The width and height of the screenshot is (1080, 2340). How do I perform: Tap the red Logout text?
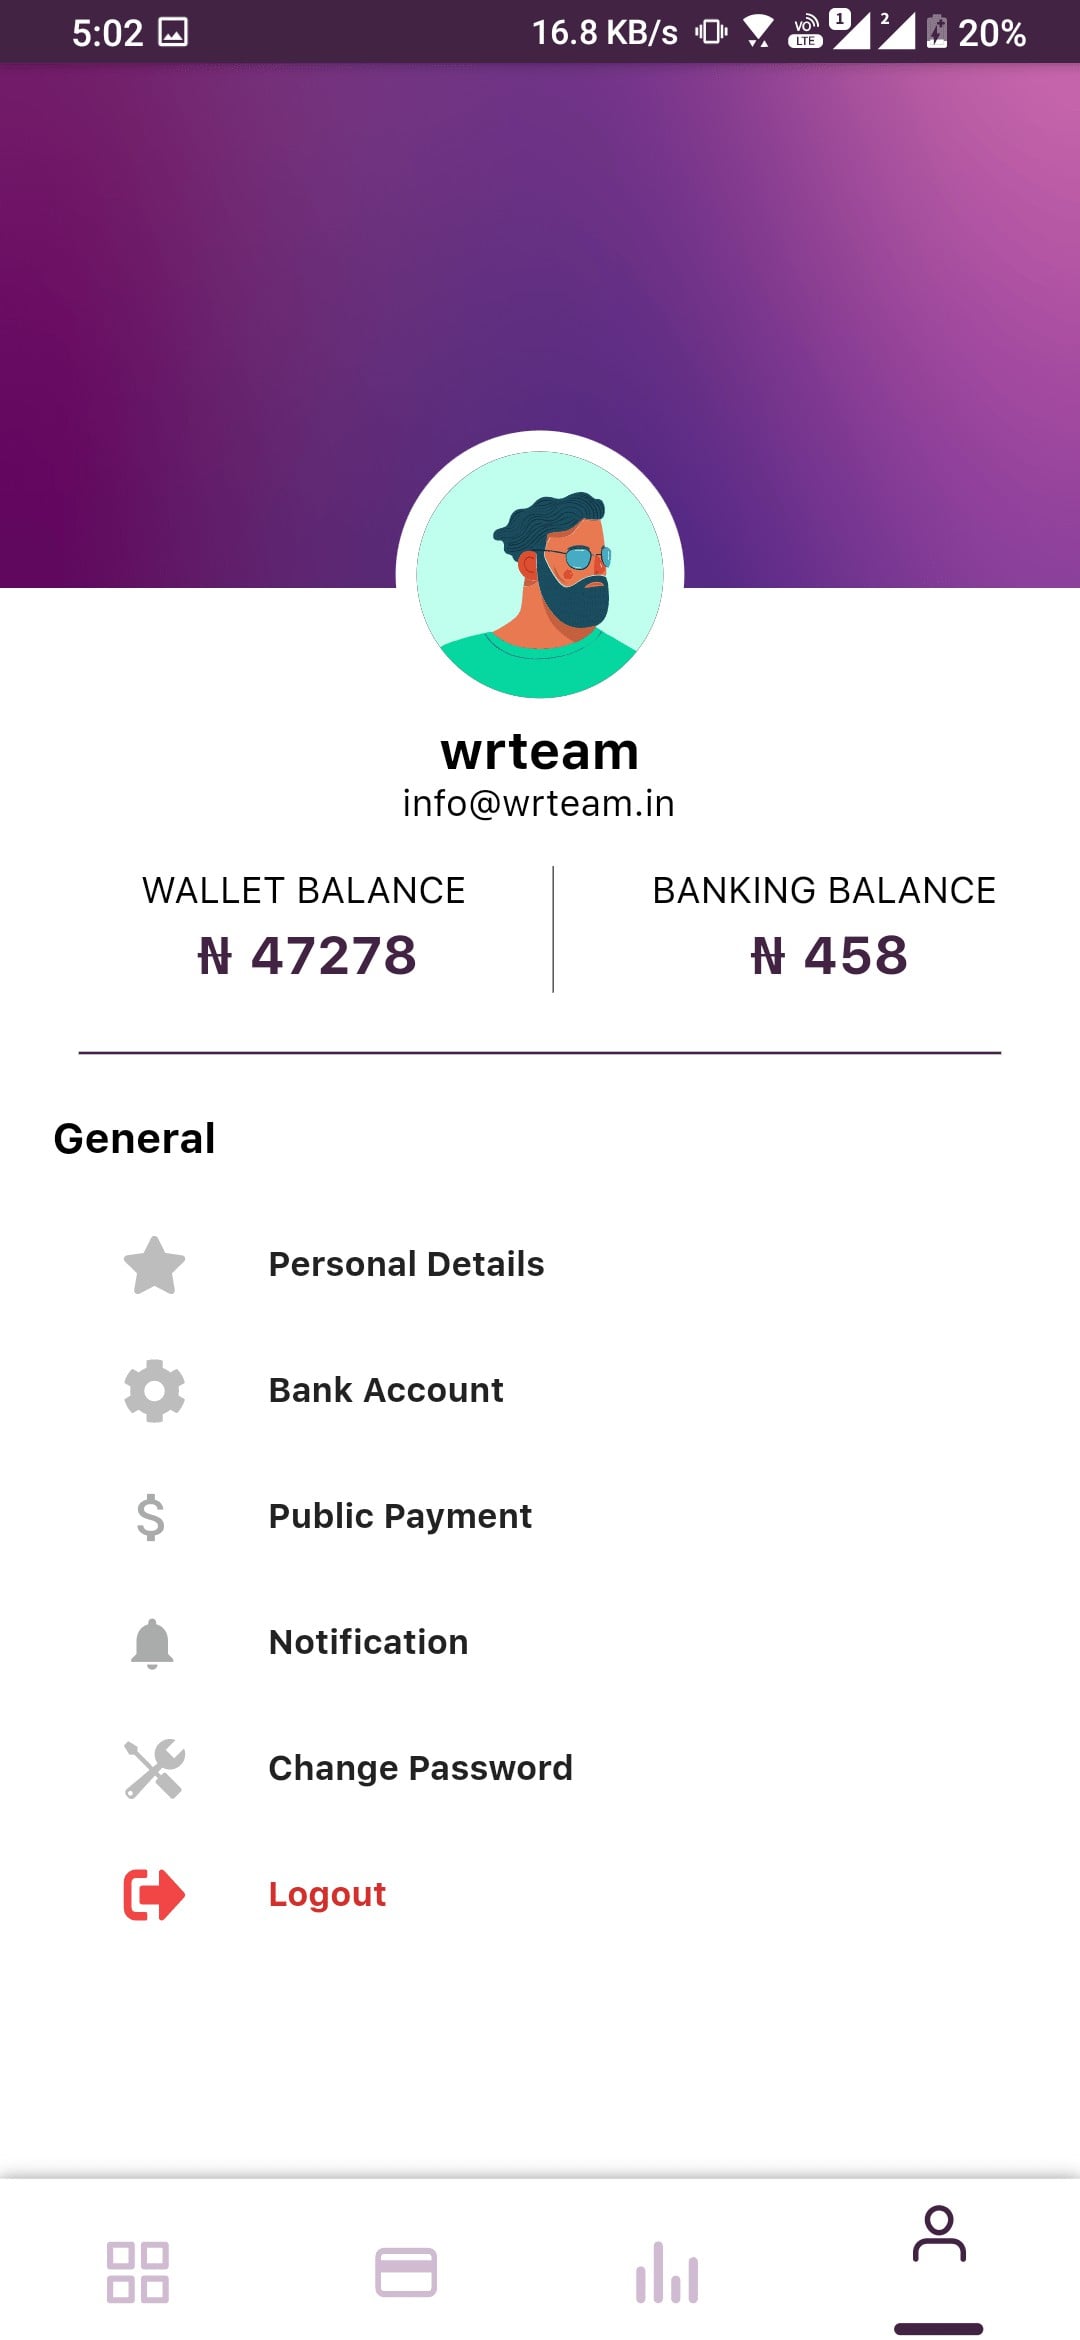coord(327,1895)
